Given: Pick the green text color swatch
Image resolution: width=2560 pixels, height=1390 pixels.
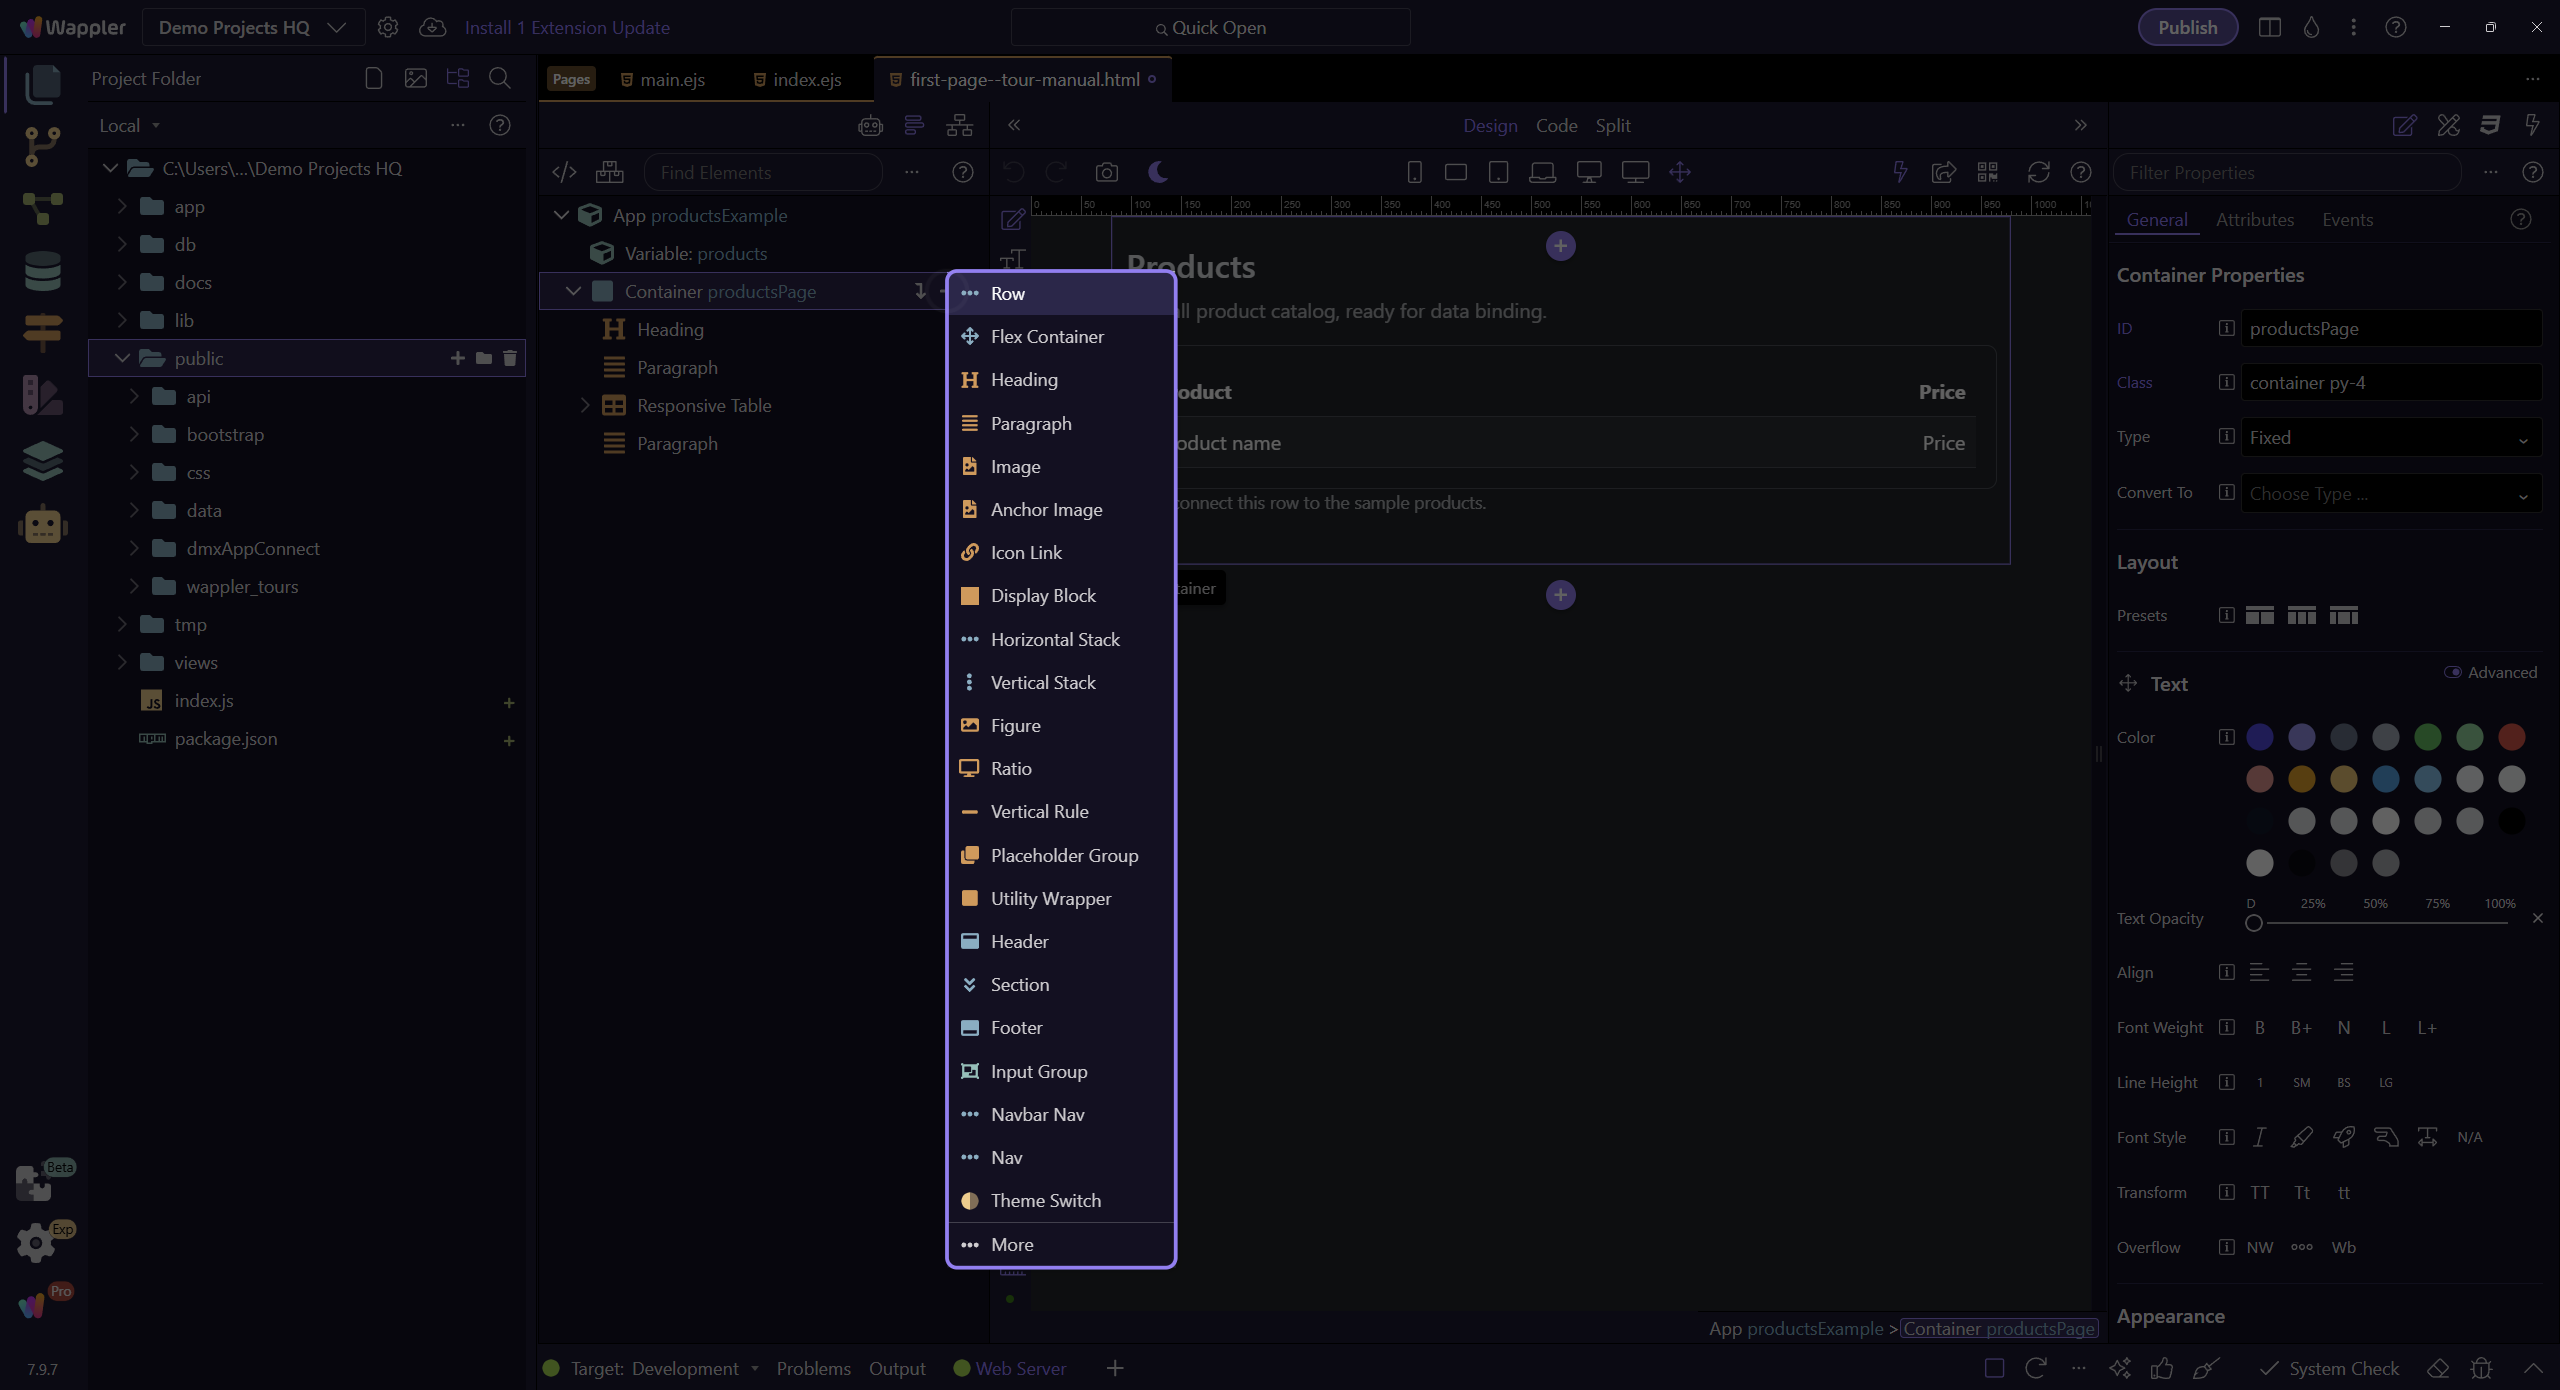Looking at the screenshot, I should point(2427,737).
